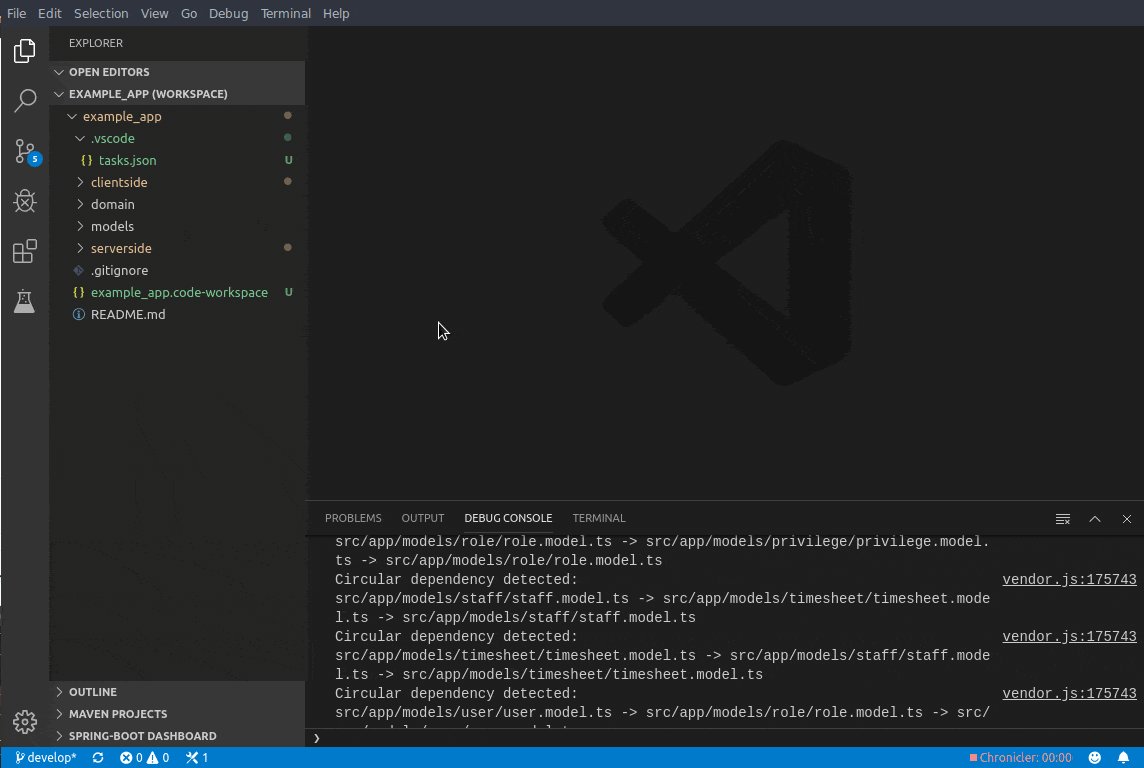Viewport: 1144px width, 768px height.
Task: Click the notifications bell icon
Action: pos(1123,758)
